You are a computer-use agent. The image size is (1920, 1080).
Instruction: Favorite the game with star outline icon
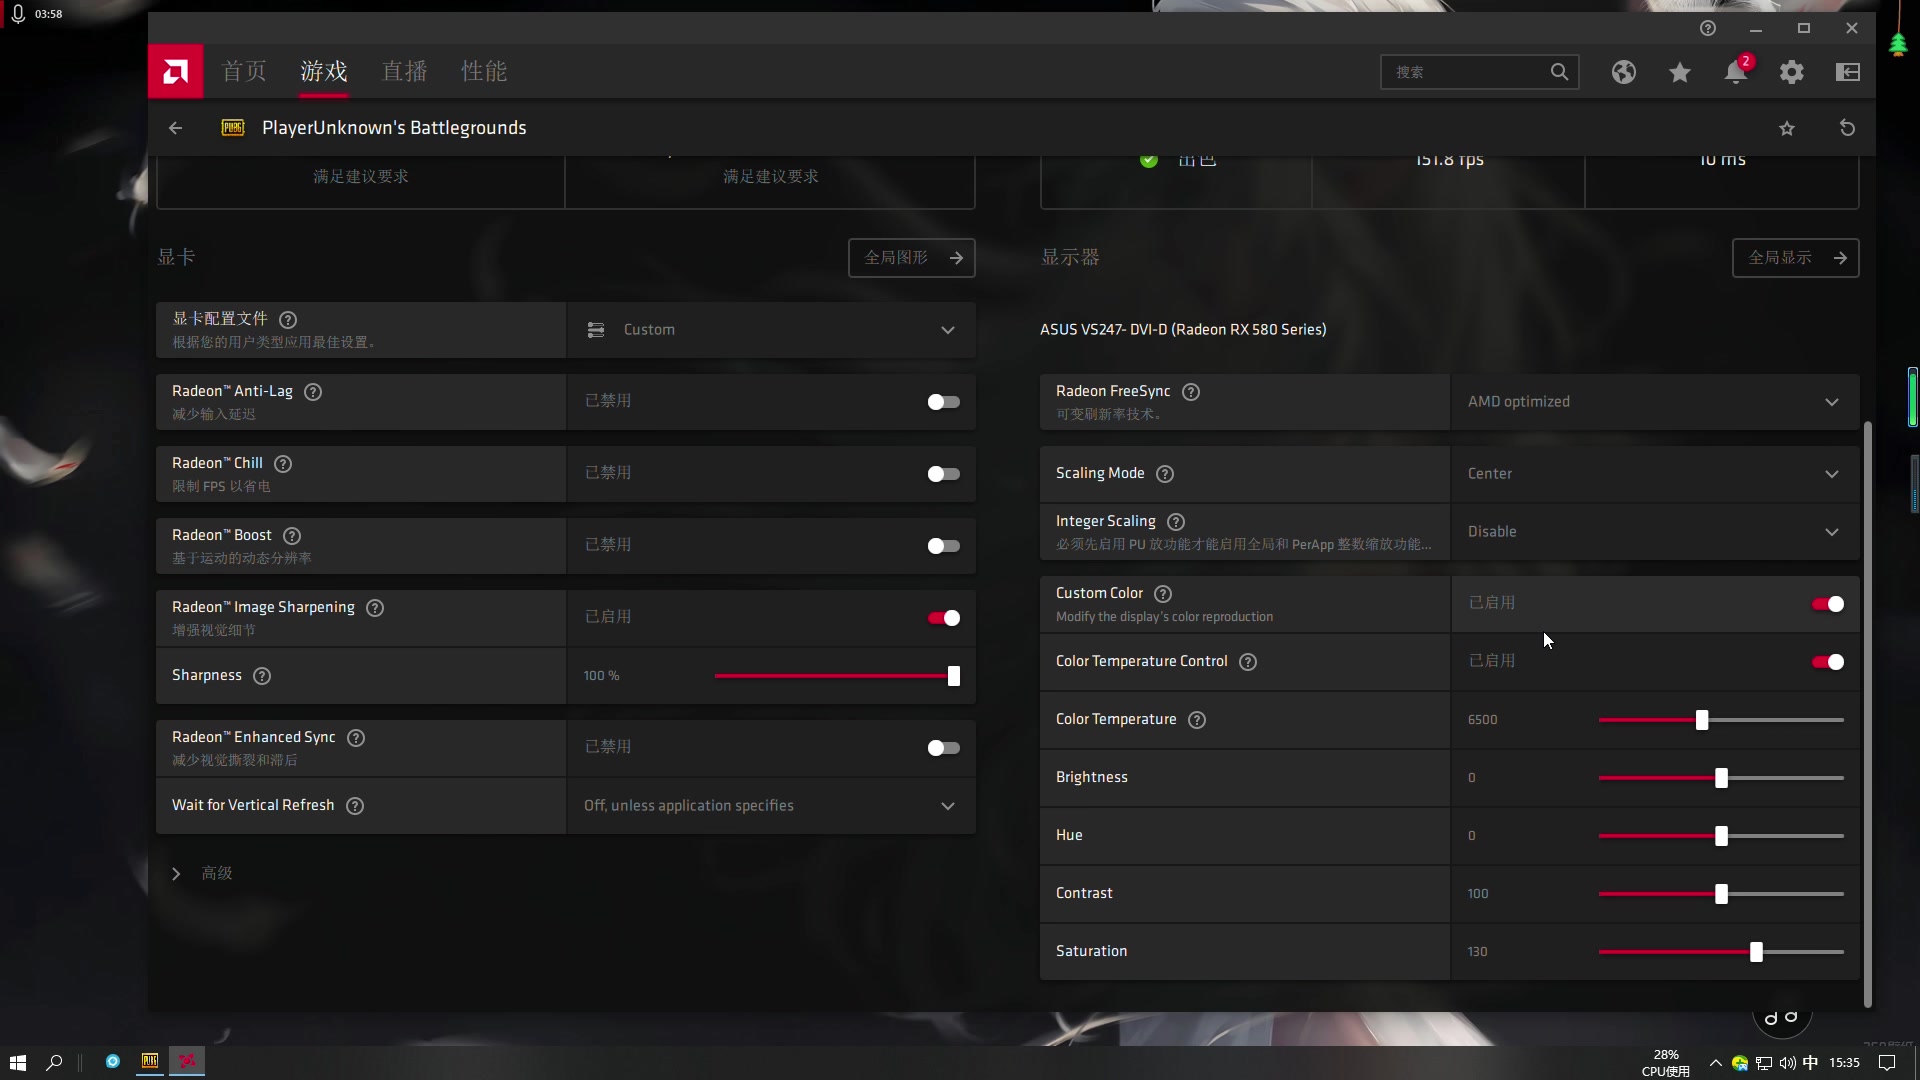coord(1787,128)
